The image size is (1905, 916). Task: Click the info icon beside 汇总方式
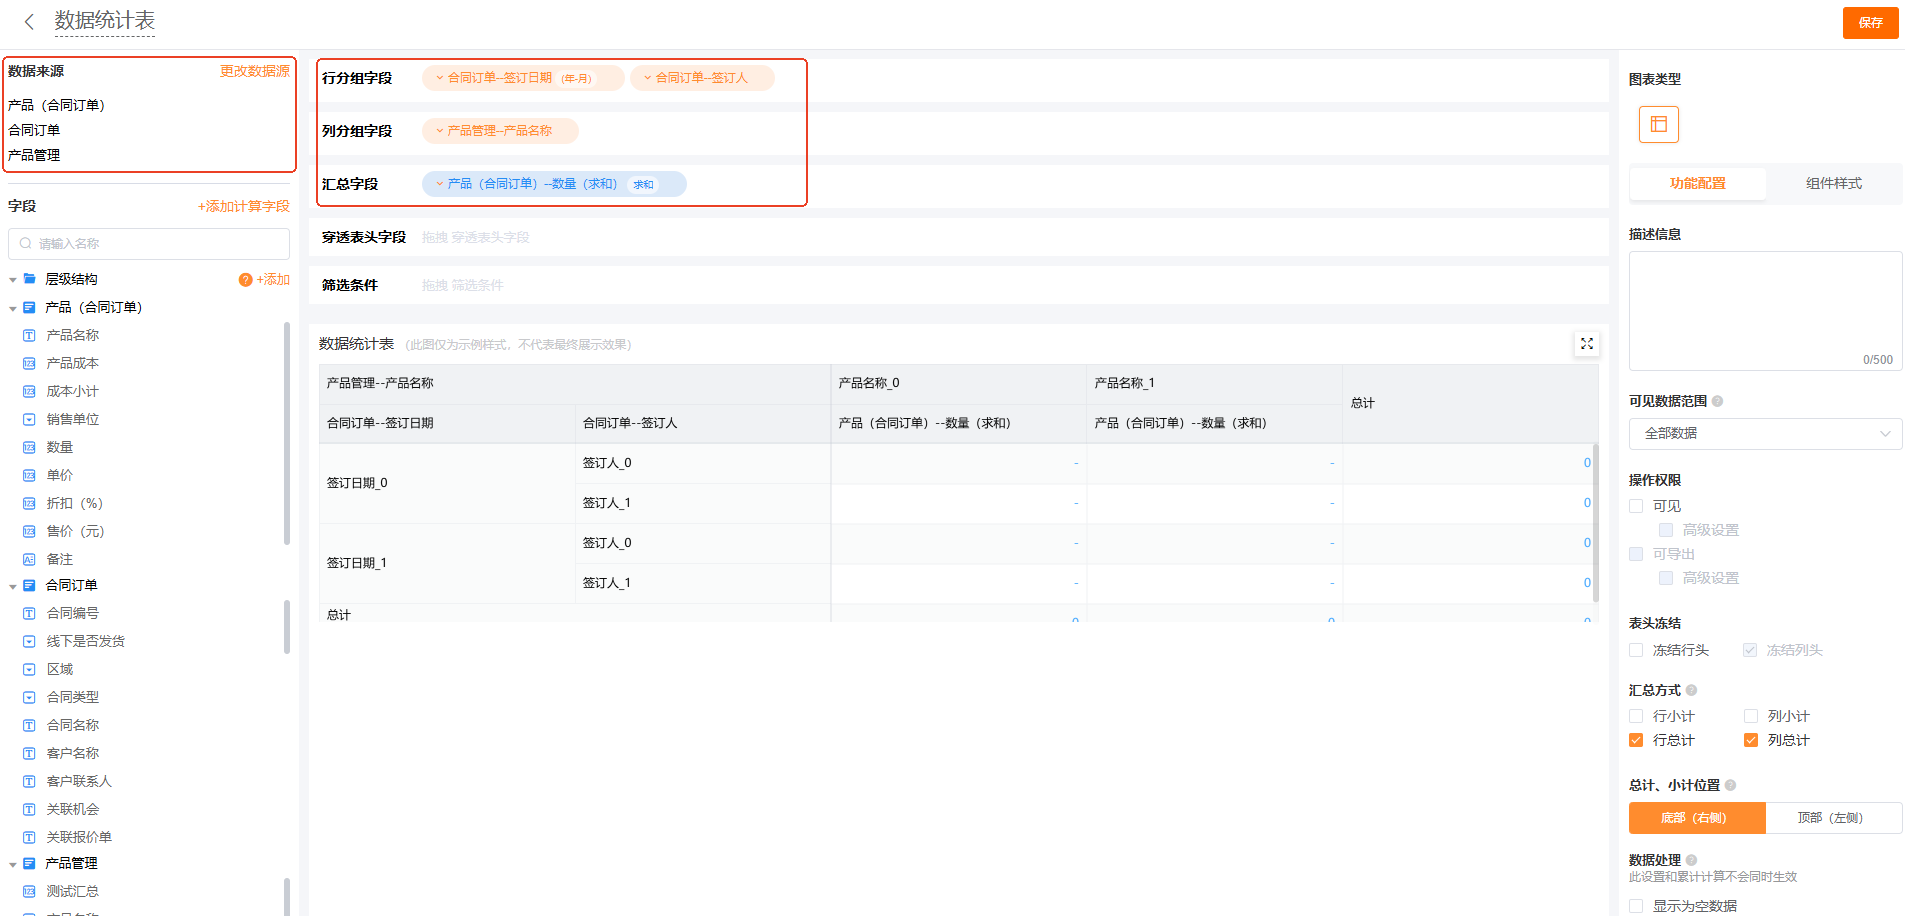click(x=1692, y=690)
